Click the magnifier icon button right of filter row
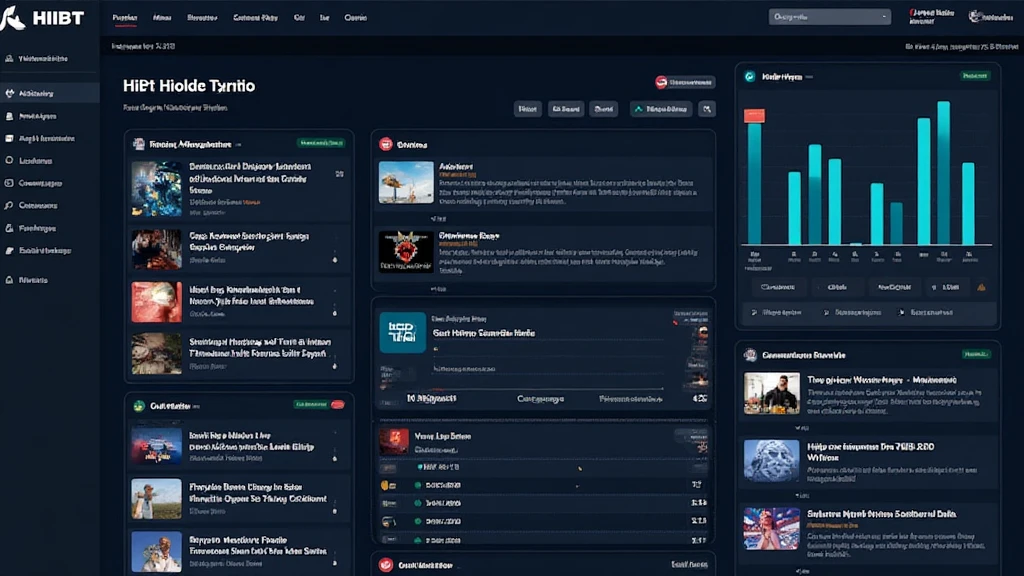 click(x=707, y=109)
